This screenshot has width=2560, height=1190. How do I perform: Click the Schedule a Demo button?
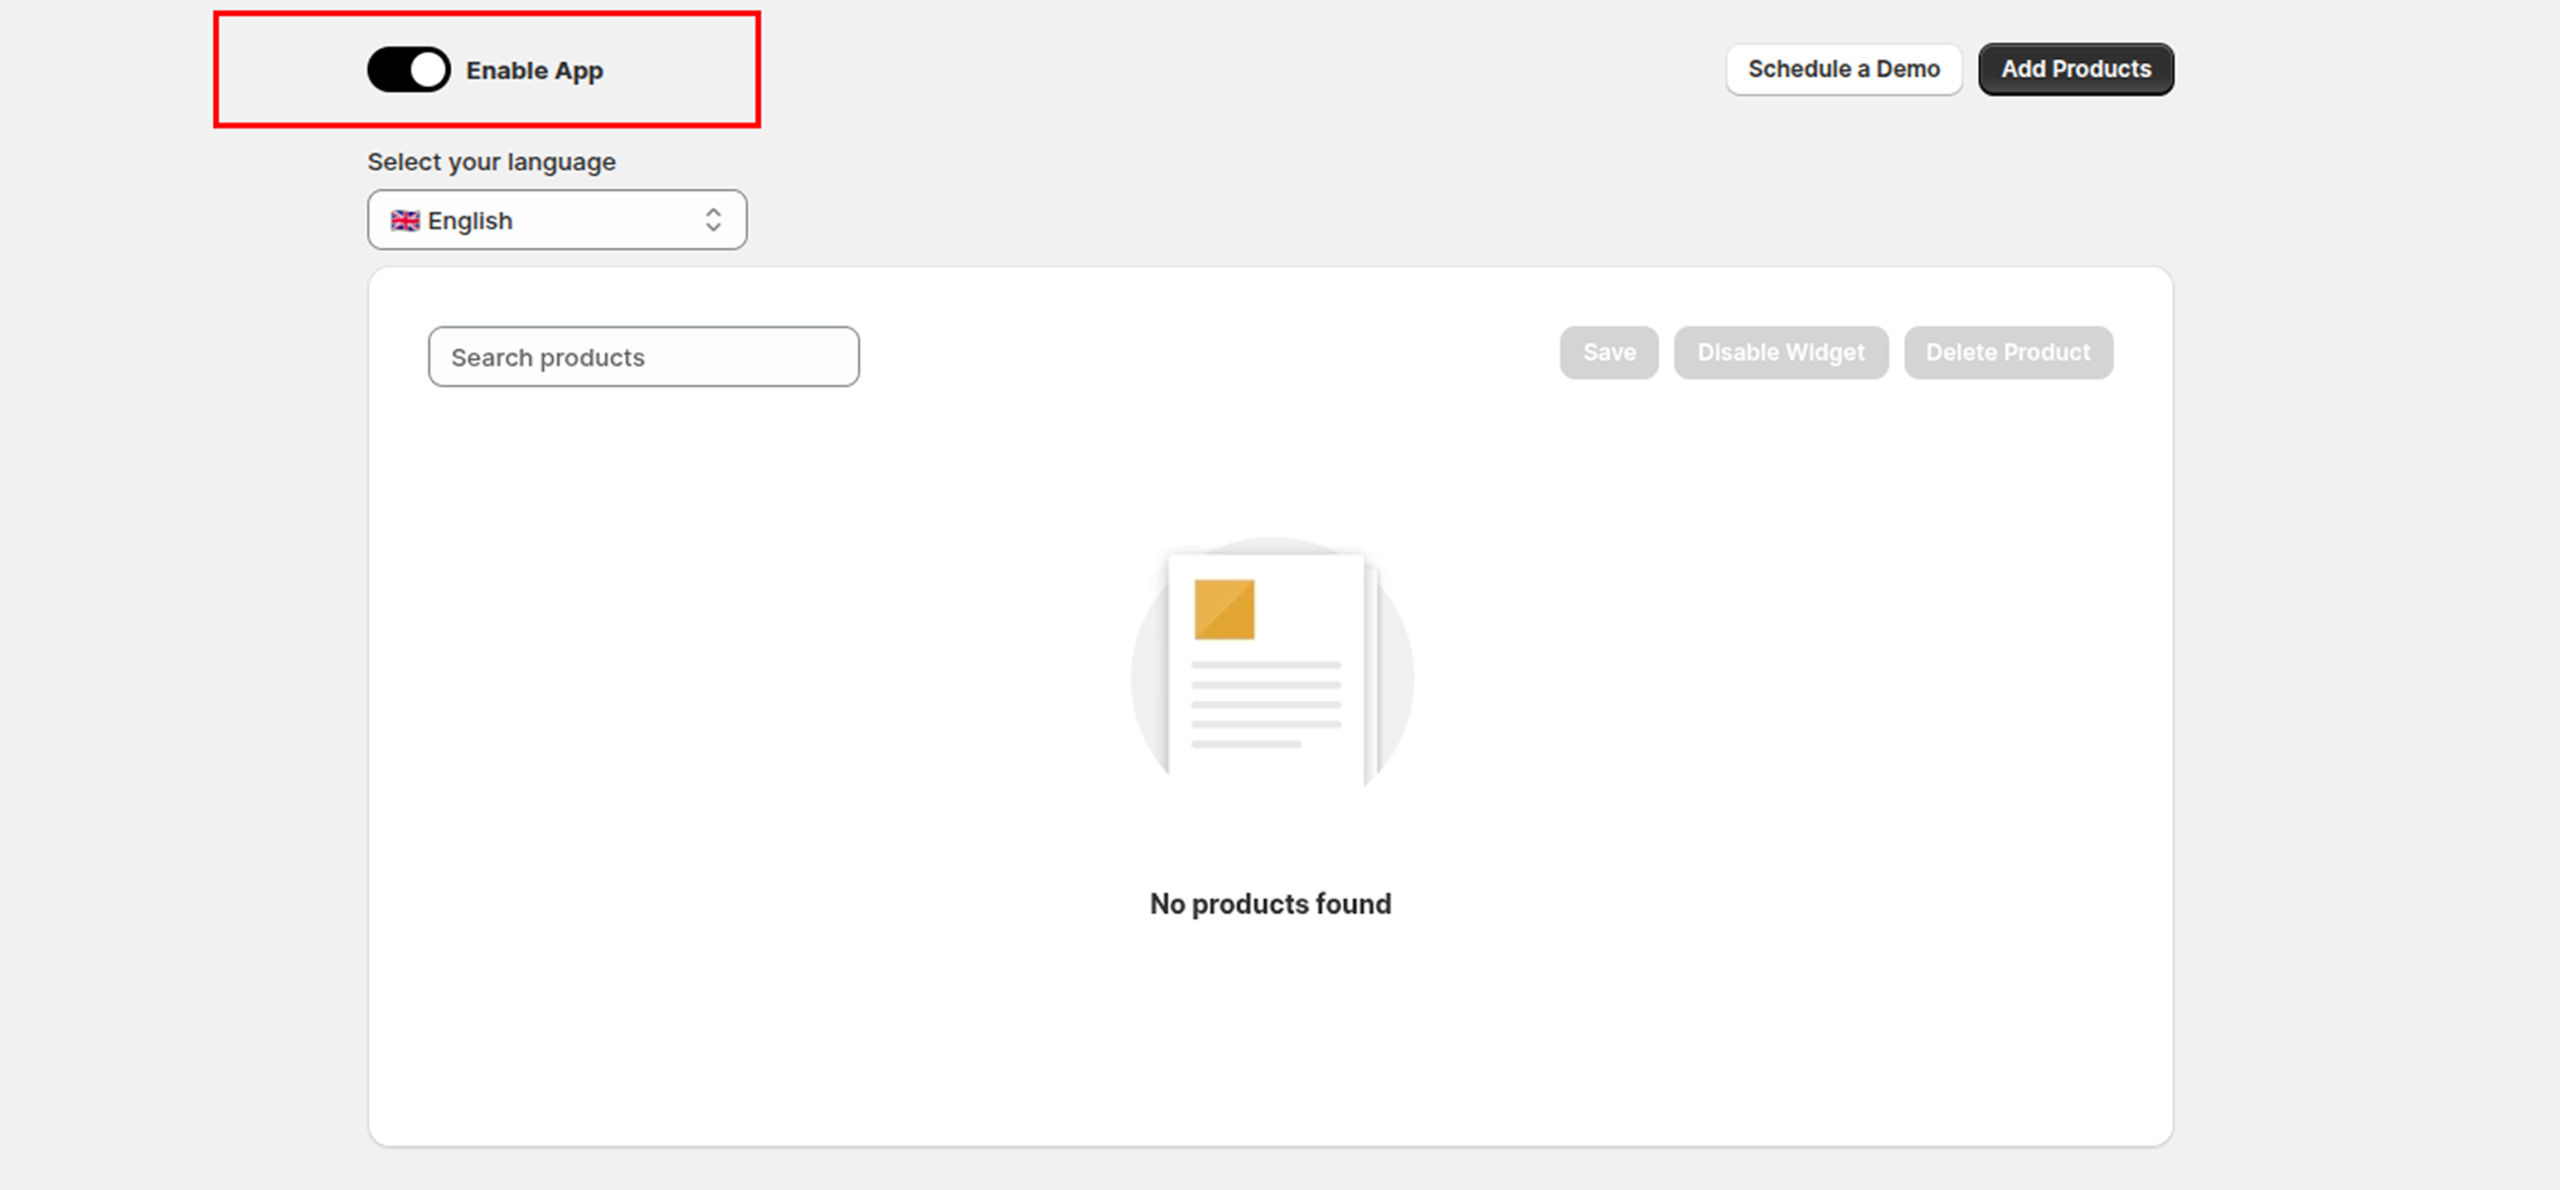(1843, 69)
